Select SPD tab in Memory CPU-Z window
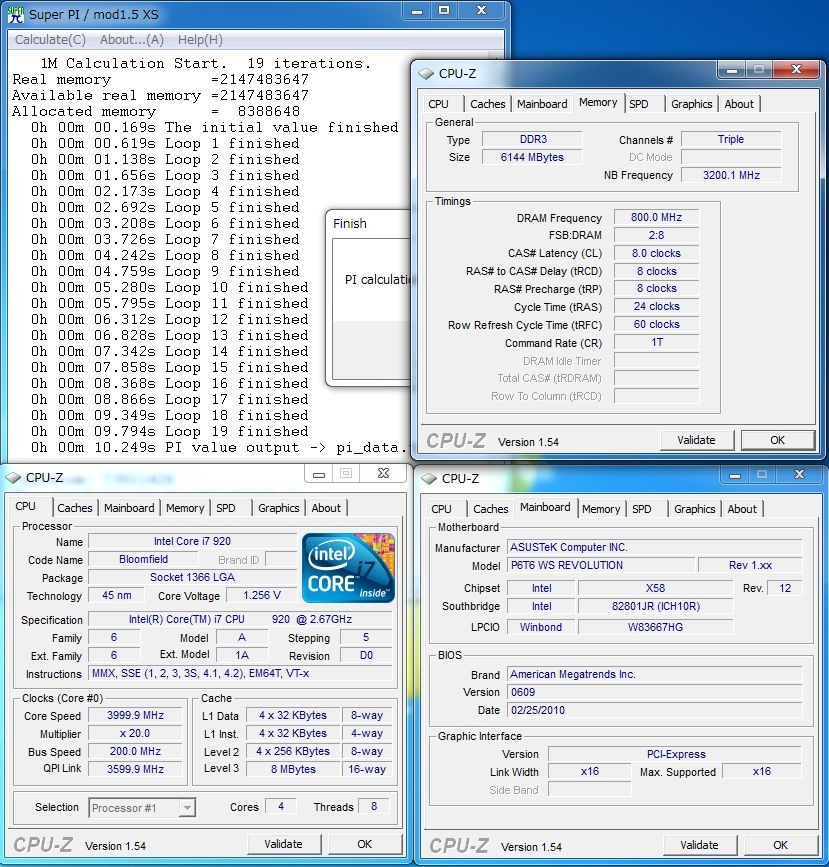Image resolution: width=829 pixels, height=867 pixels. pos(639,104)
